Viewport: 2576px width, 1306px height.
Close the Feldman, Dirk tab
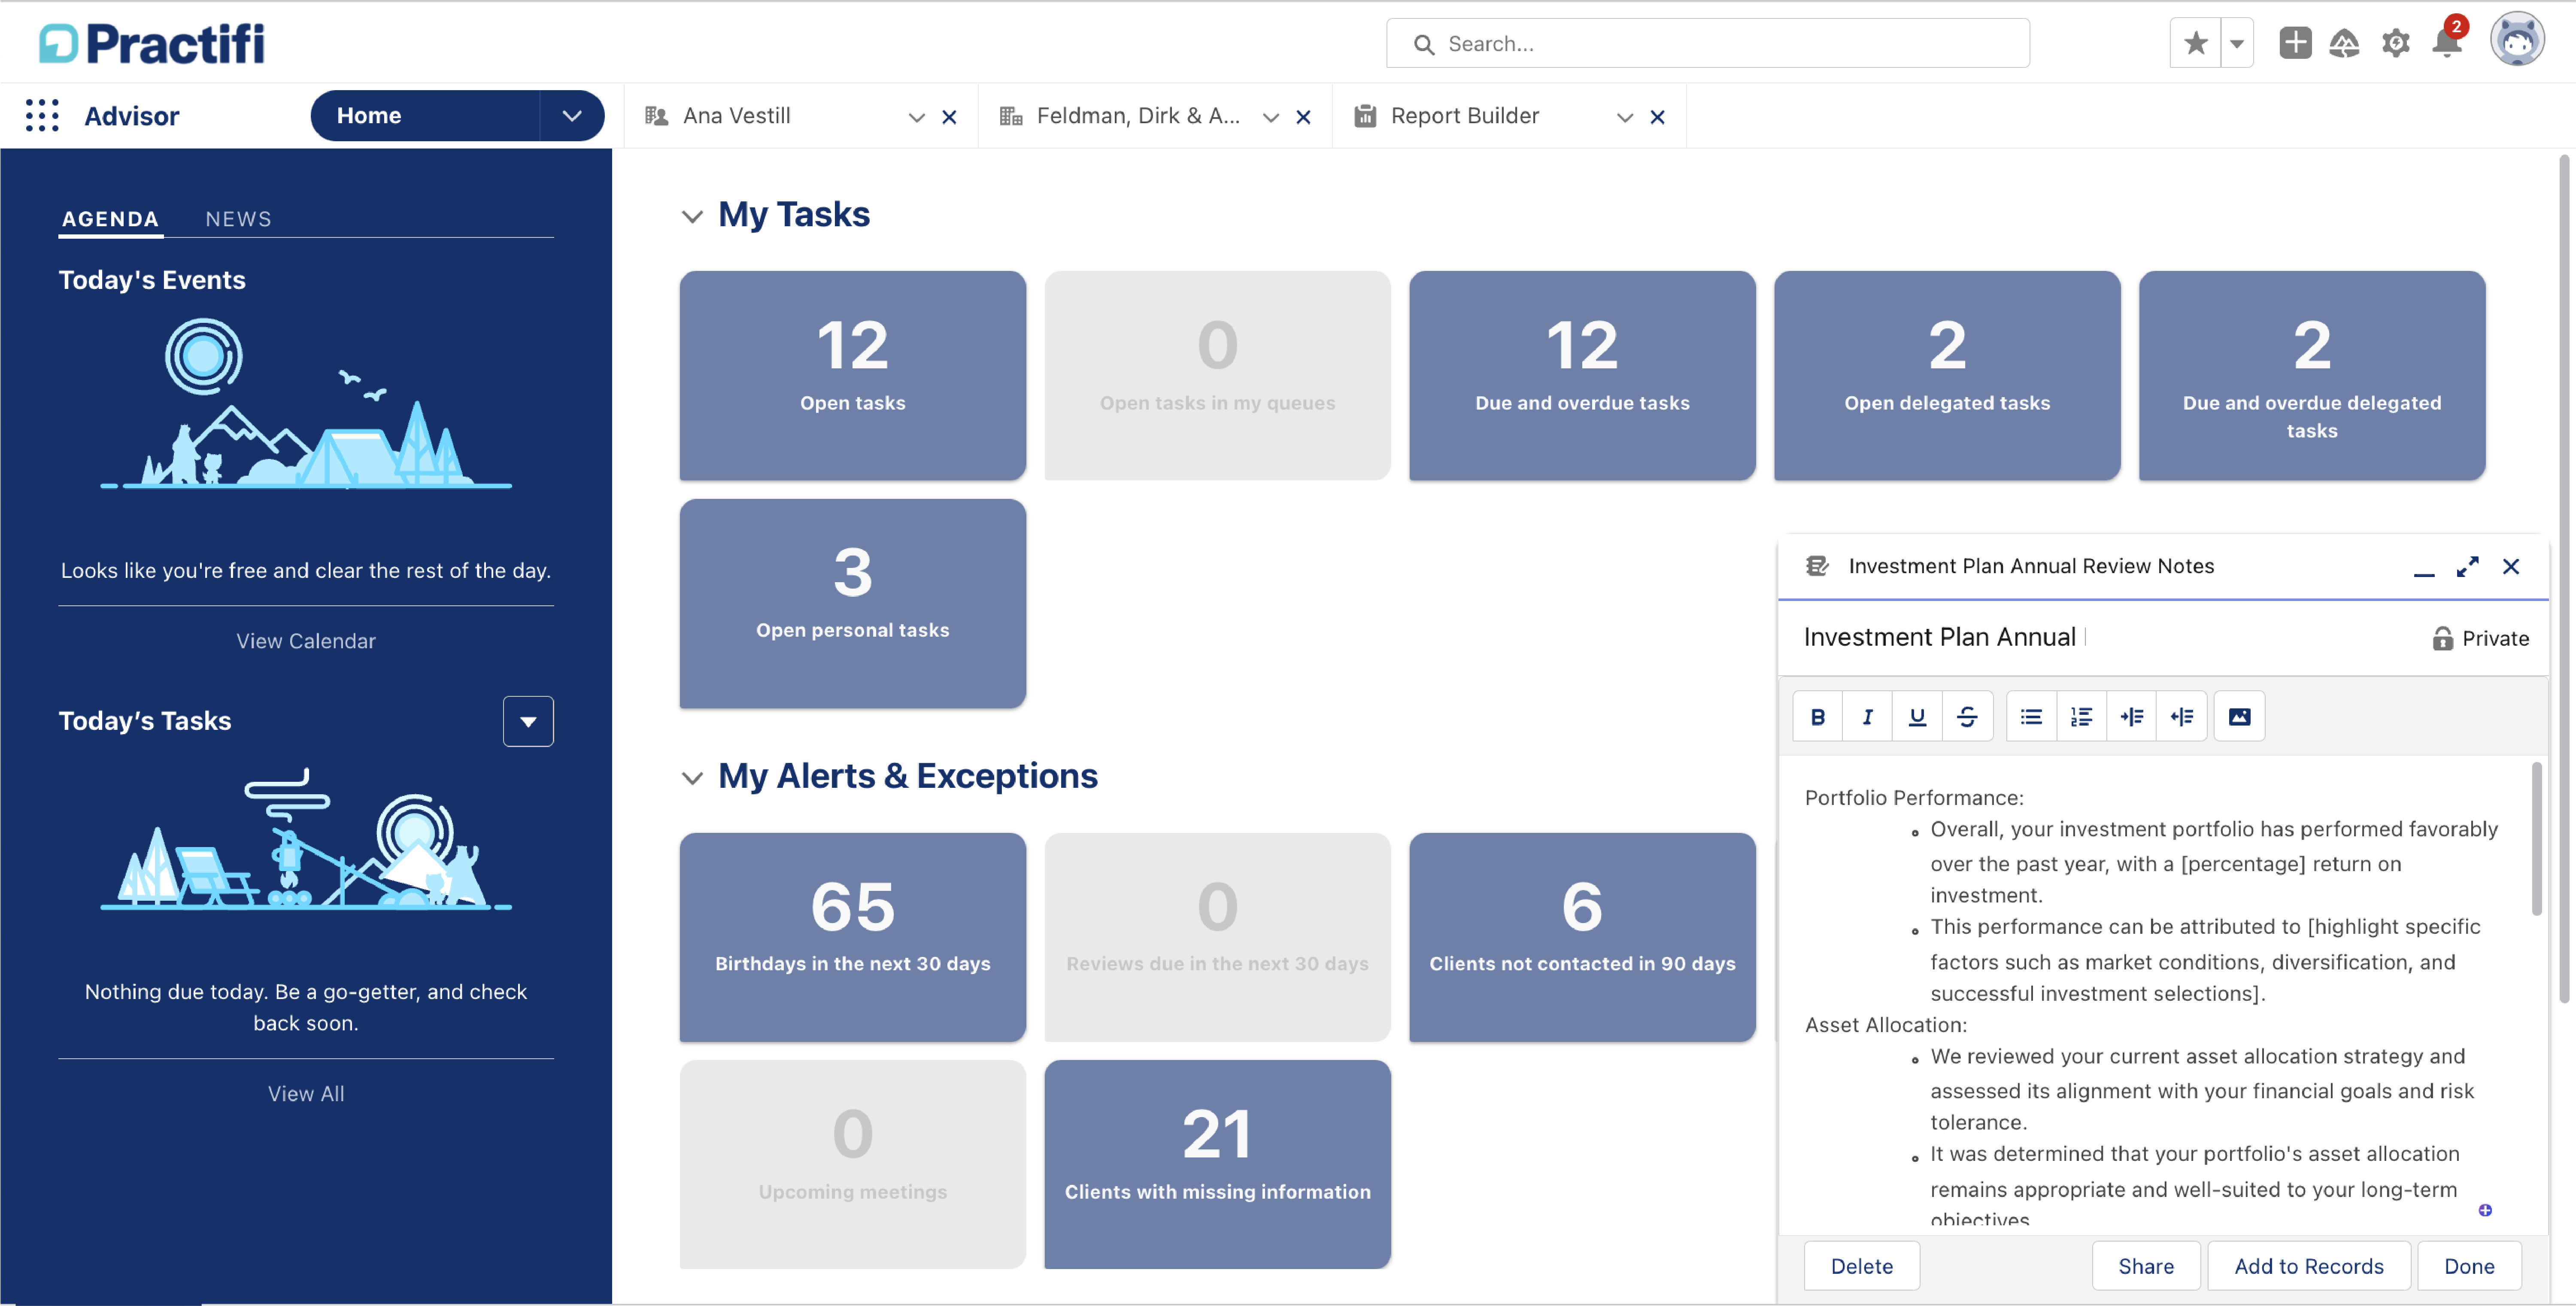[x=1303, y=117]
